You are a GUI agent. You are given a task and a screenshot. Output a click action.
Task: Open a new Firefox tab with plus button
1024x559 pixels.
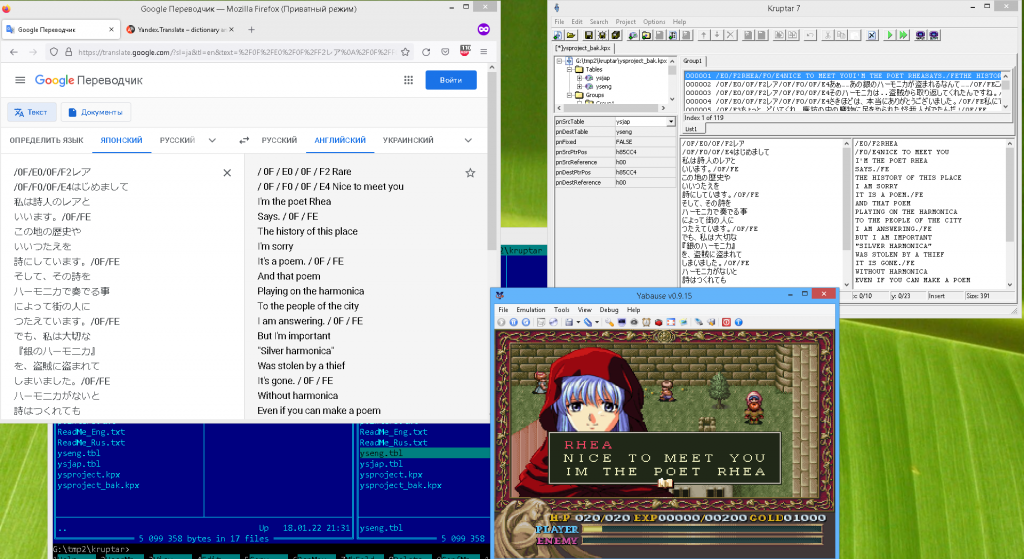pos(251,29)
